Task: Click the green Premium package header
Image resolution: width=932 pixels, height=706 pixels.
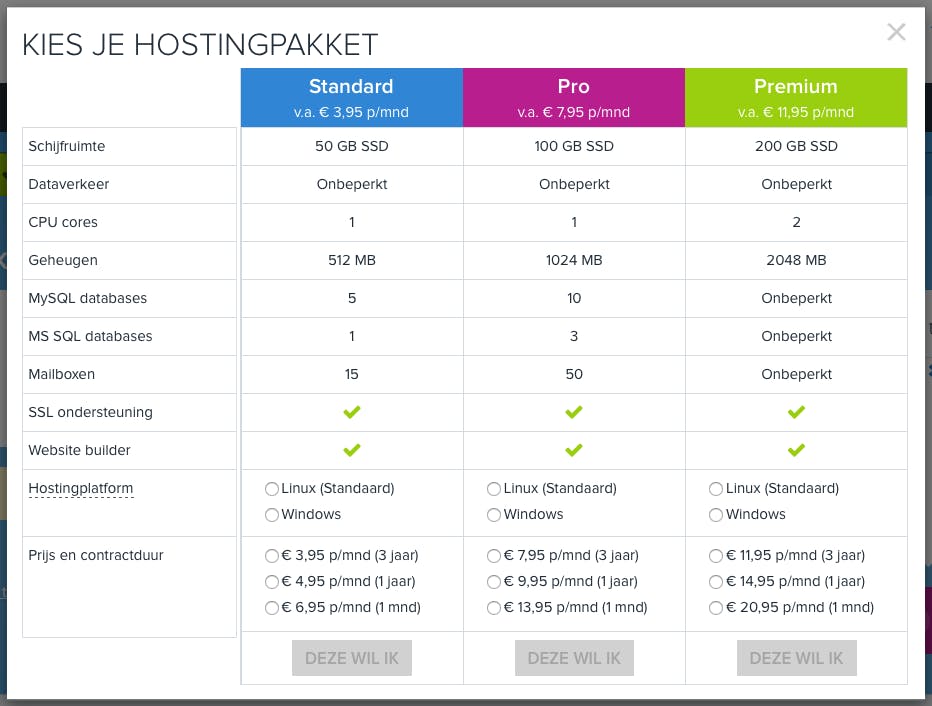Action: (796, 97)
